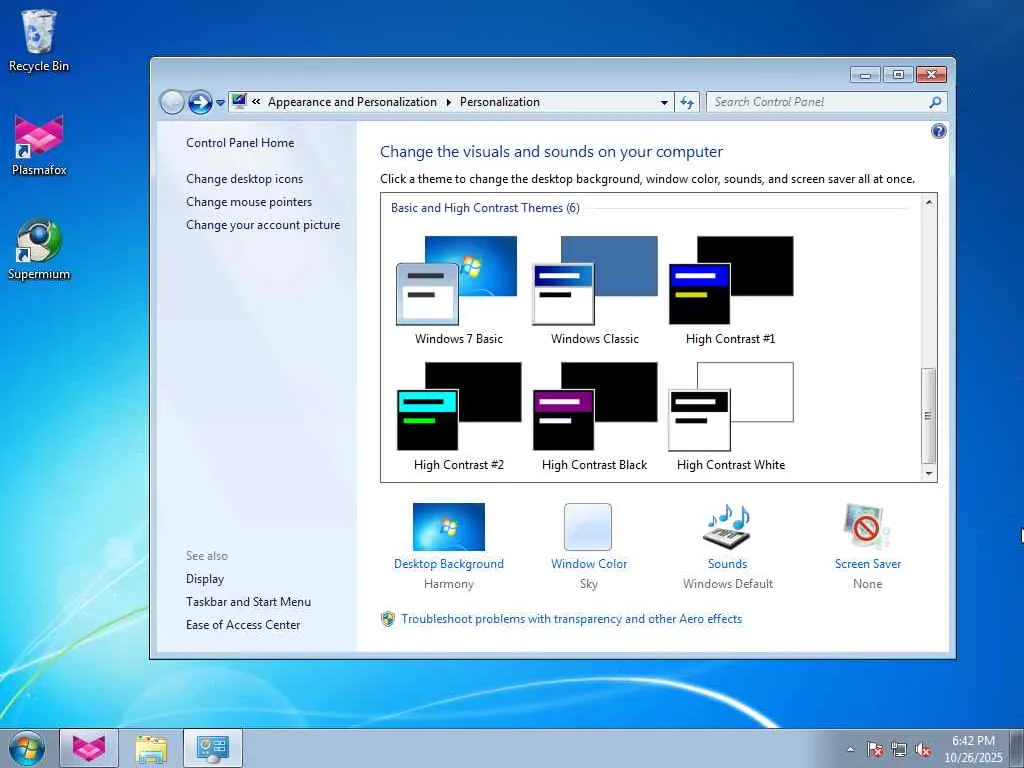The height and width of the screenshot is (768, 1024).
Task: Click the network tray icon
Action: click(899, 749)
